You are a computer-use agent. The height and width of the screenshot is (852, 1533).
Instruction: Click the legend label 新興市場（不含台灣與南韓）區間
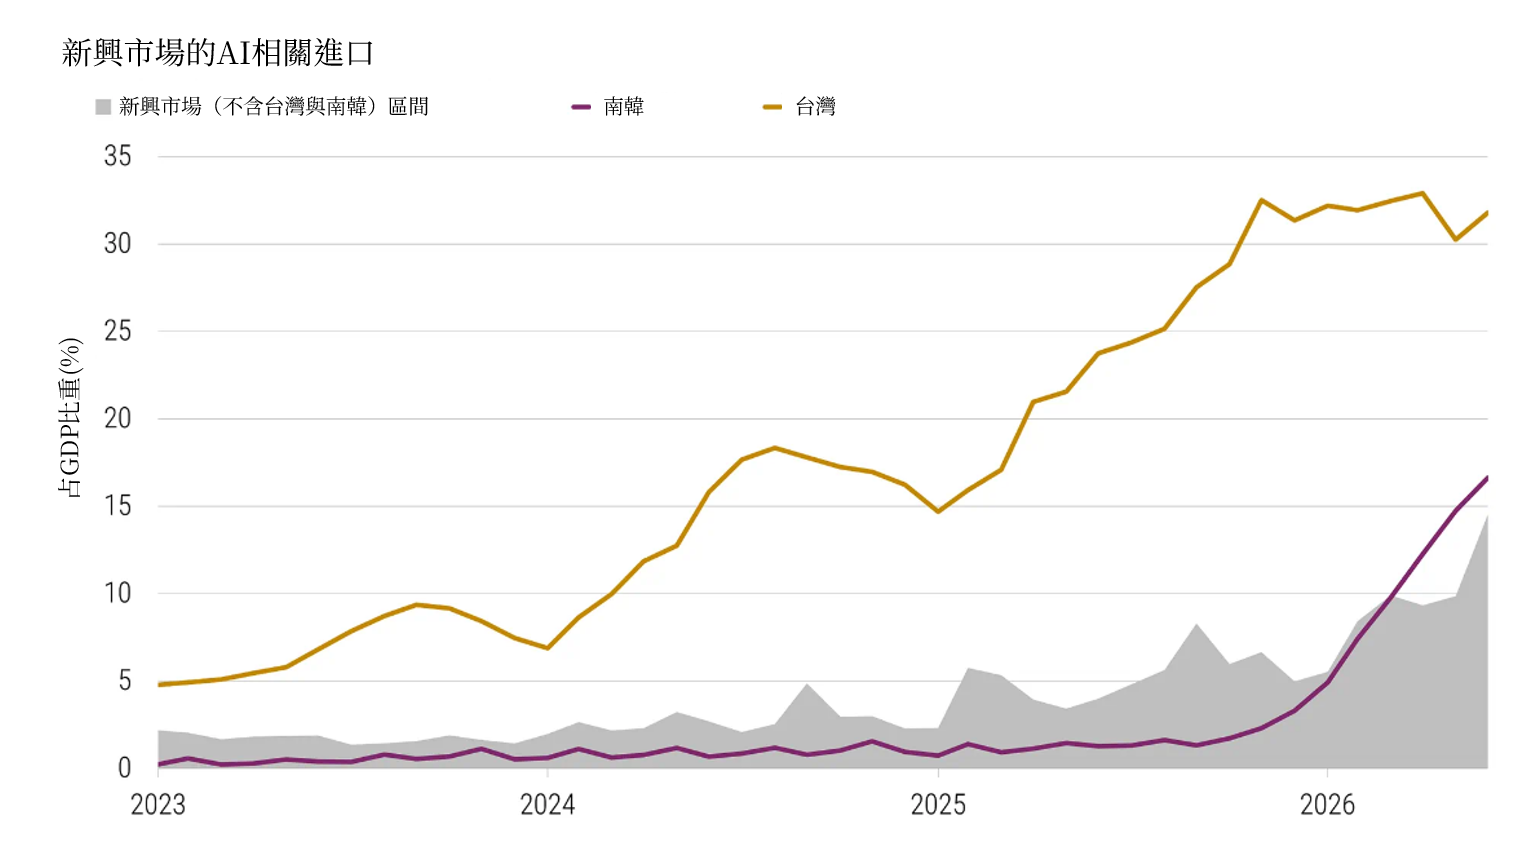274,107
